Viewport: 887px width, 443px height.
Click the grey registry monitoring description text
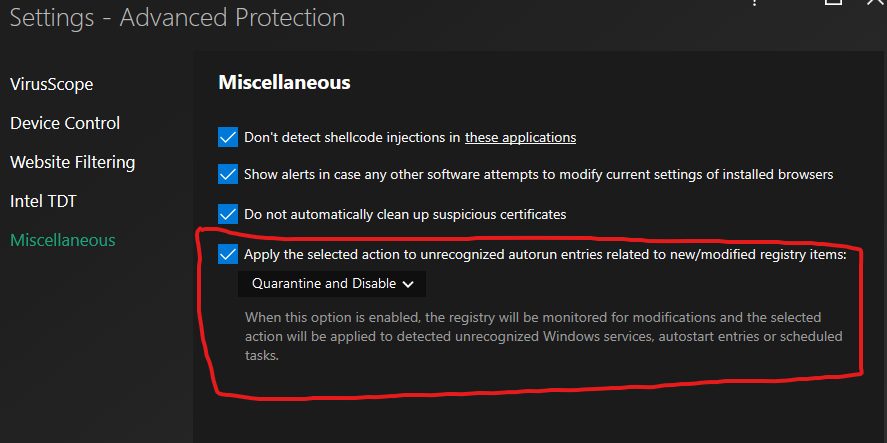[540, 336]
